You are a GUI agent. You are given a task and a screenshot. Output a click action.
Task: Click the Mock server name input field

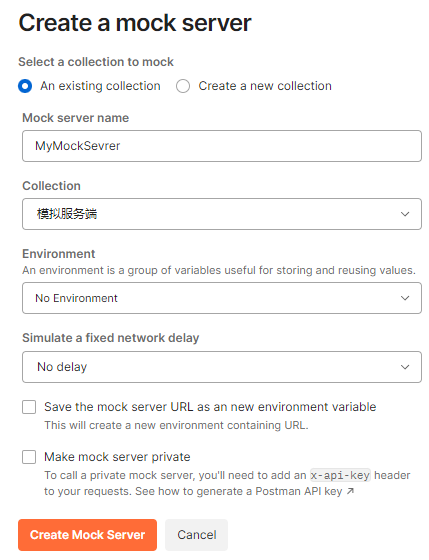[x=222, y=146]
